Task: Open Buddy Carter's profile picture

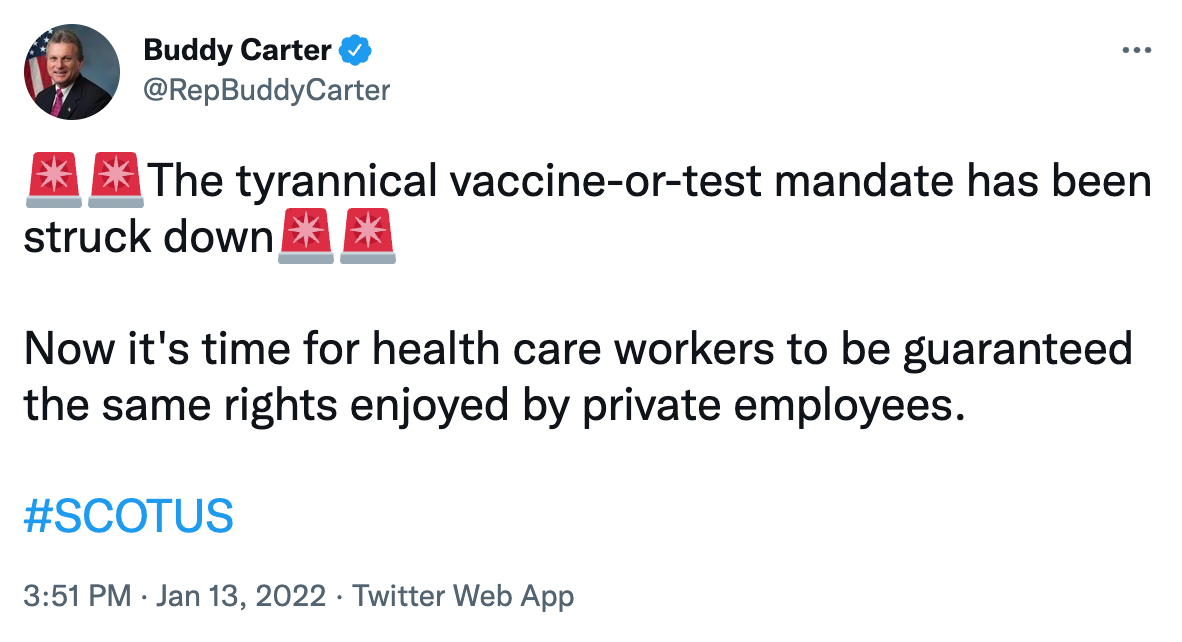Action: point(72,72)
